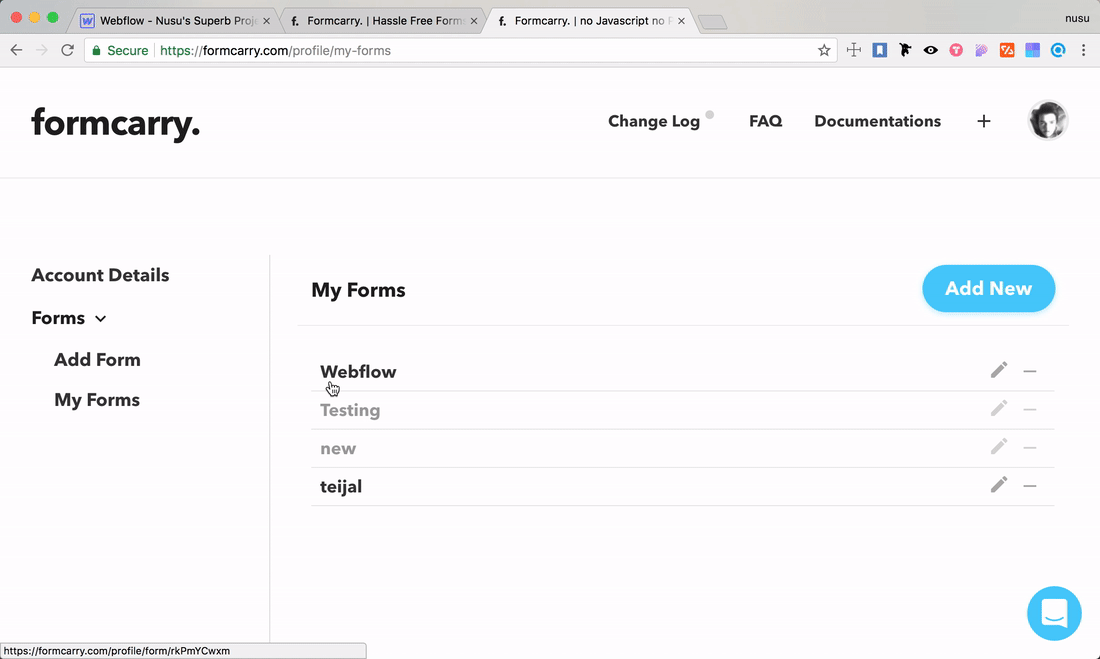This screenshot has height=659, width=1100.
Task: Open the Testing form entry
Action: (350, 410)
